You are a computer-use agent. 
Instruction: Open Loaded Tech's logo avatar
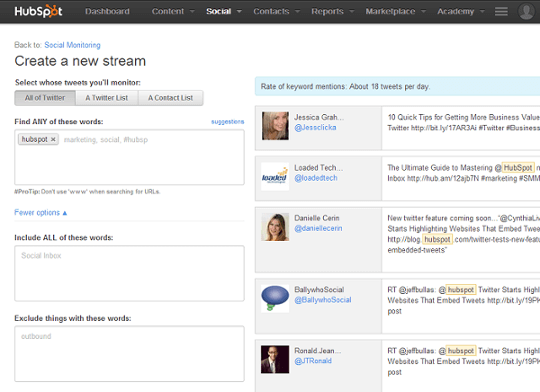click(x=275, y=176)
